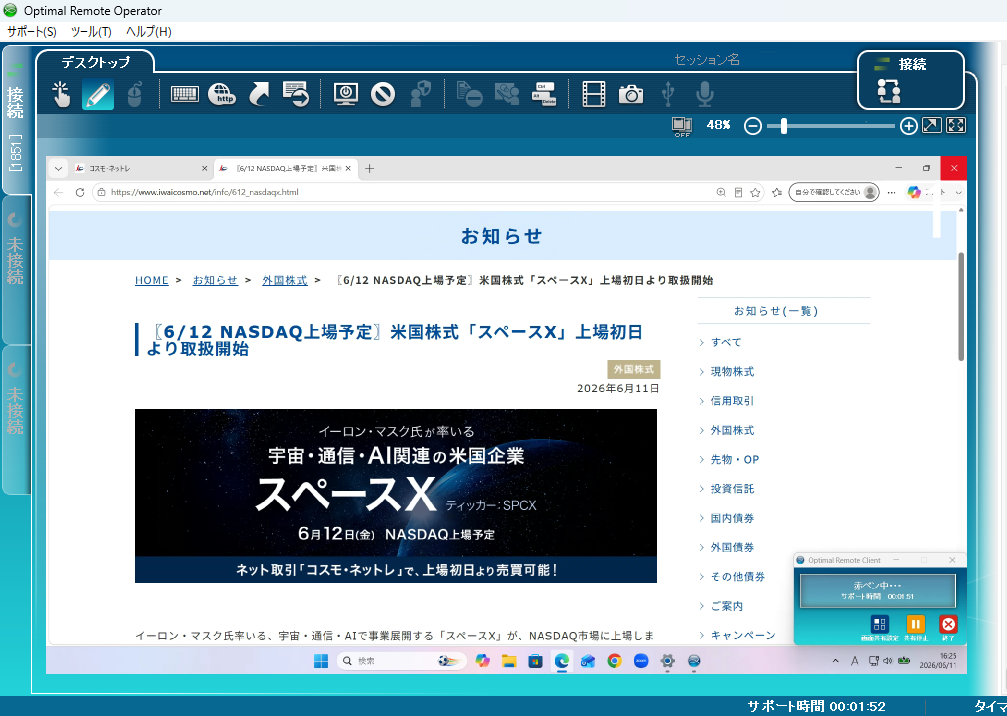Screen dimensions: 1007x716
Task: Open the ツール(T) menu
Action: (x=91, y=31)
